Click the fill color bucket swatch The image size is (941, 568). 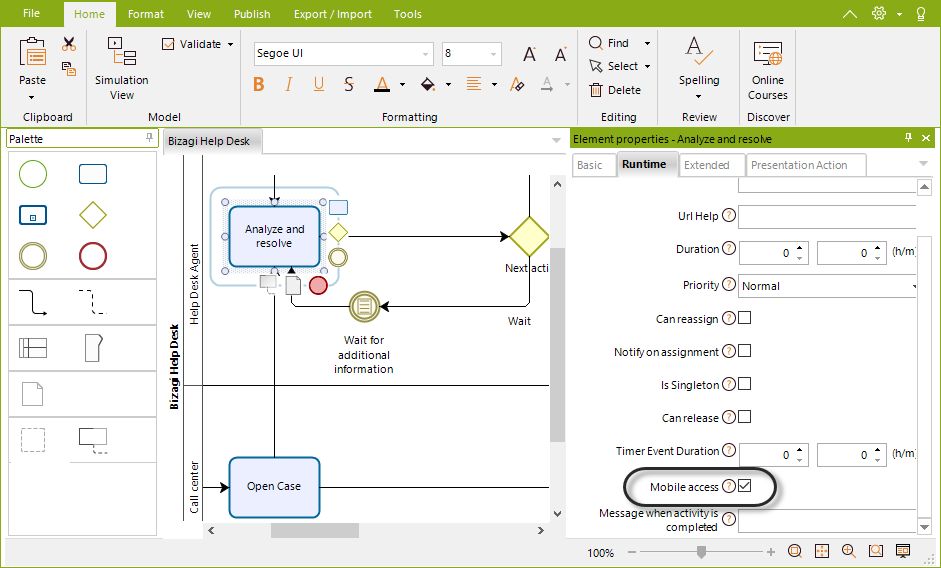tap(428, 84)
